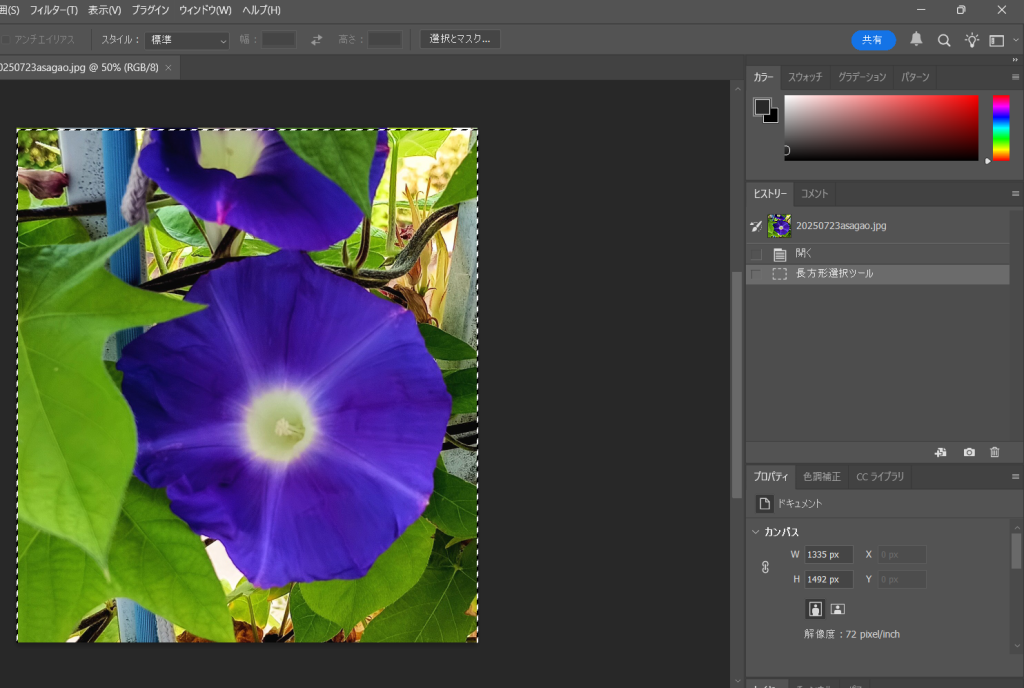Click the canvas width W input field
This screenshot has width=1024, height=688.
(828, 554)
